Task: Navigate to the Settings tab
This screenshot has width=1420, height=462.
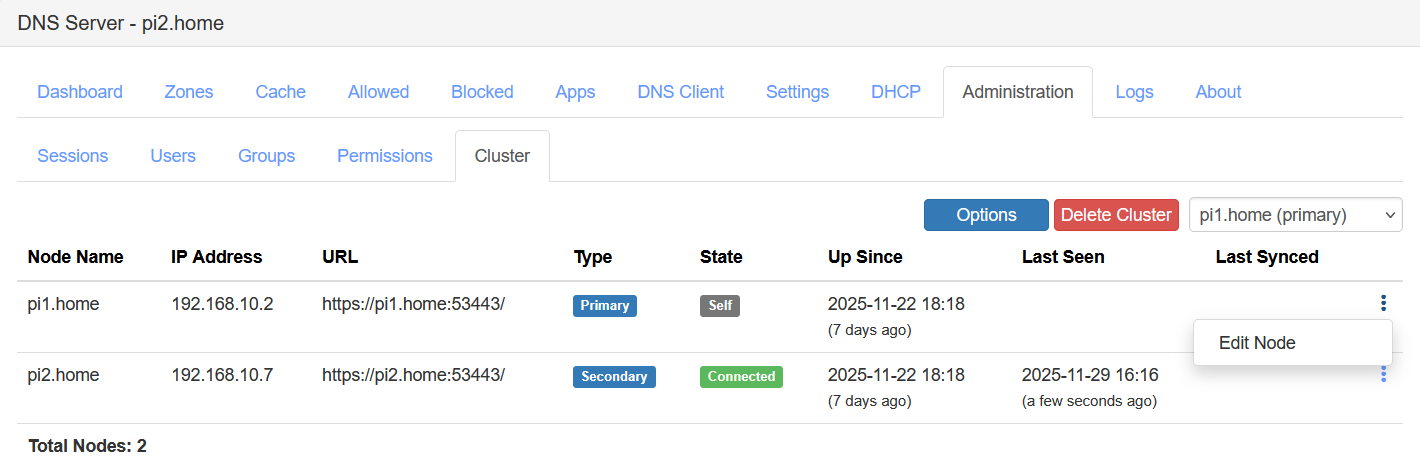Action: coord(797,92)
